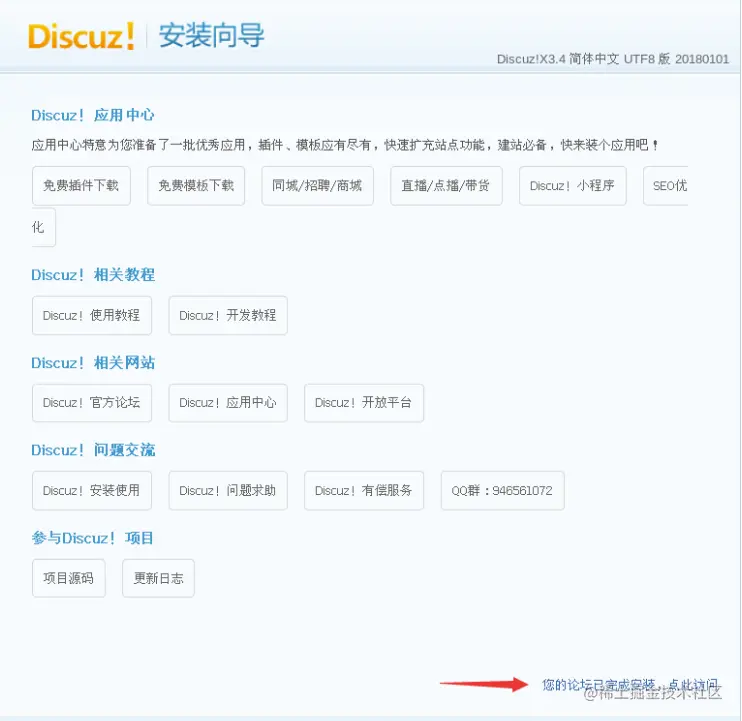Open Discuz! 应用中心 button
This screenshot has width=742, height=721.
point(228,403)
